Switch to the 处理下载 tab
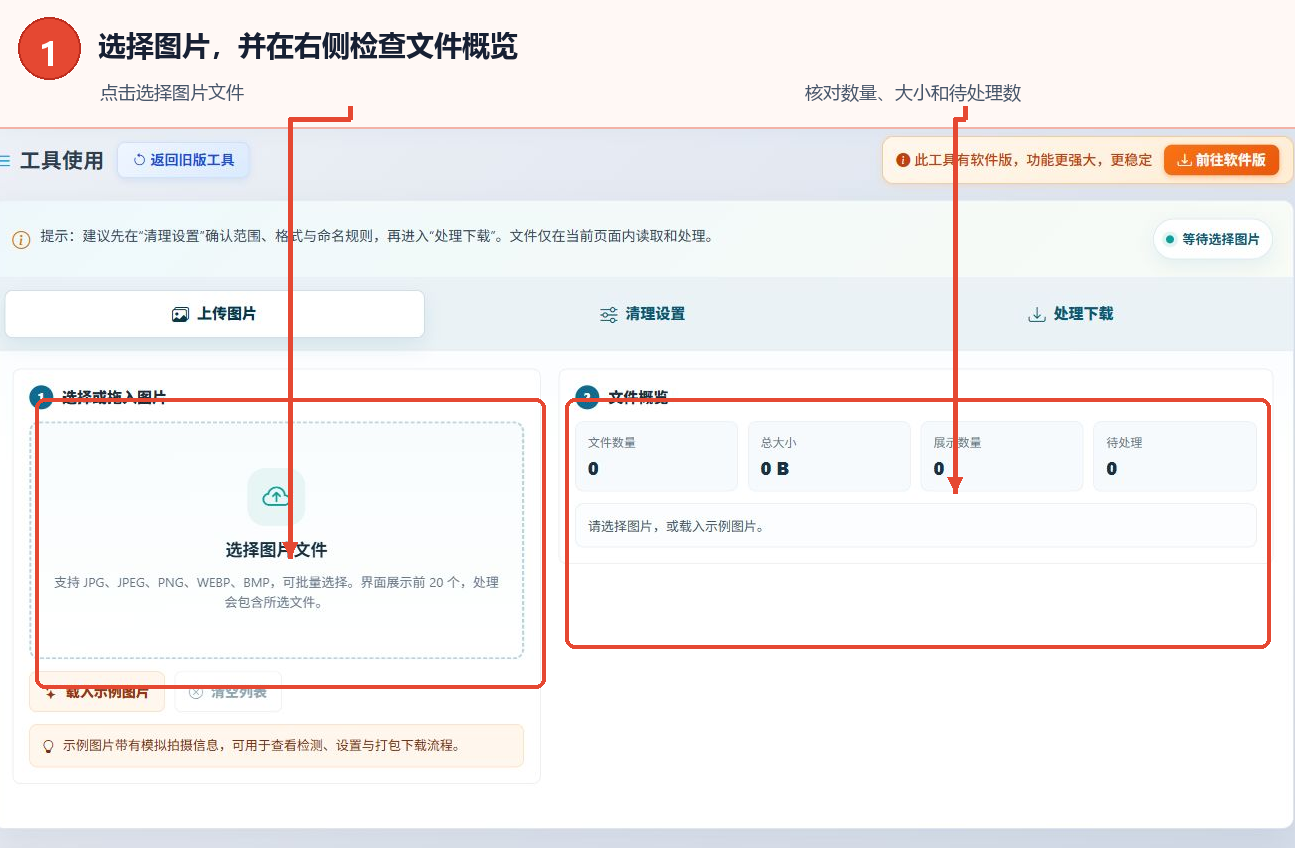Viewport: 1295px width, 848px height. (x=1070, y=314)
